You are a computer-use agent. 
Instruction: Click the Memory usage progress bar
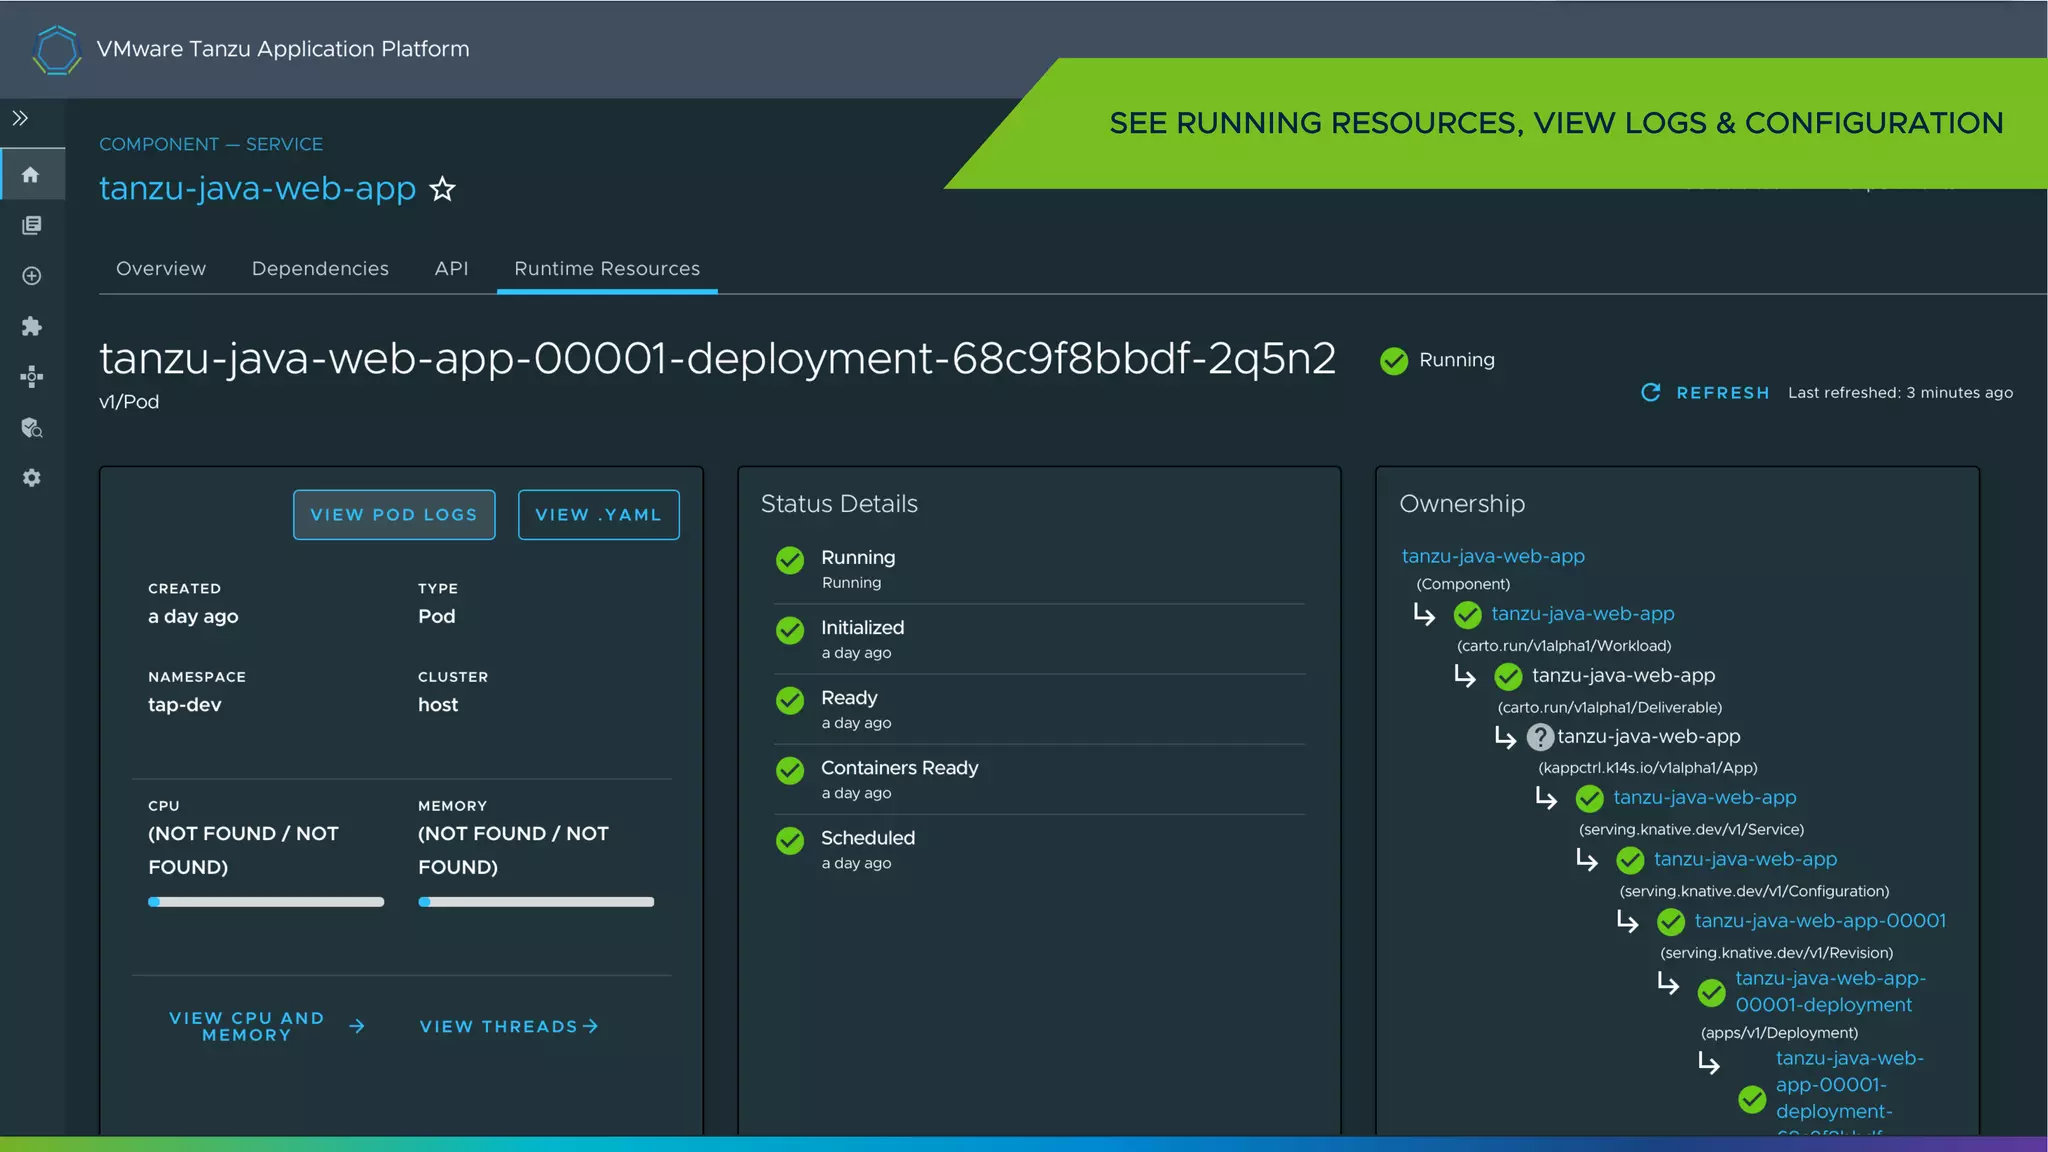click(536, 902)
